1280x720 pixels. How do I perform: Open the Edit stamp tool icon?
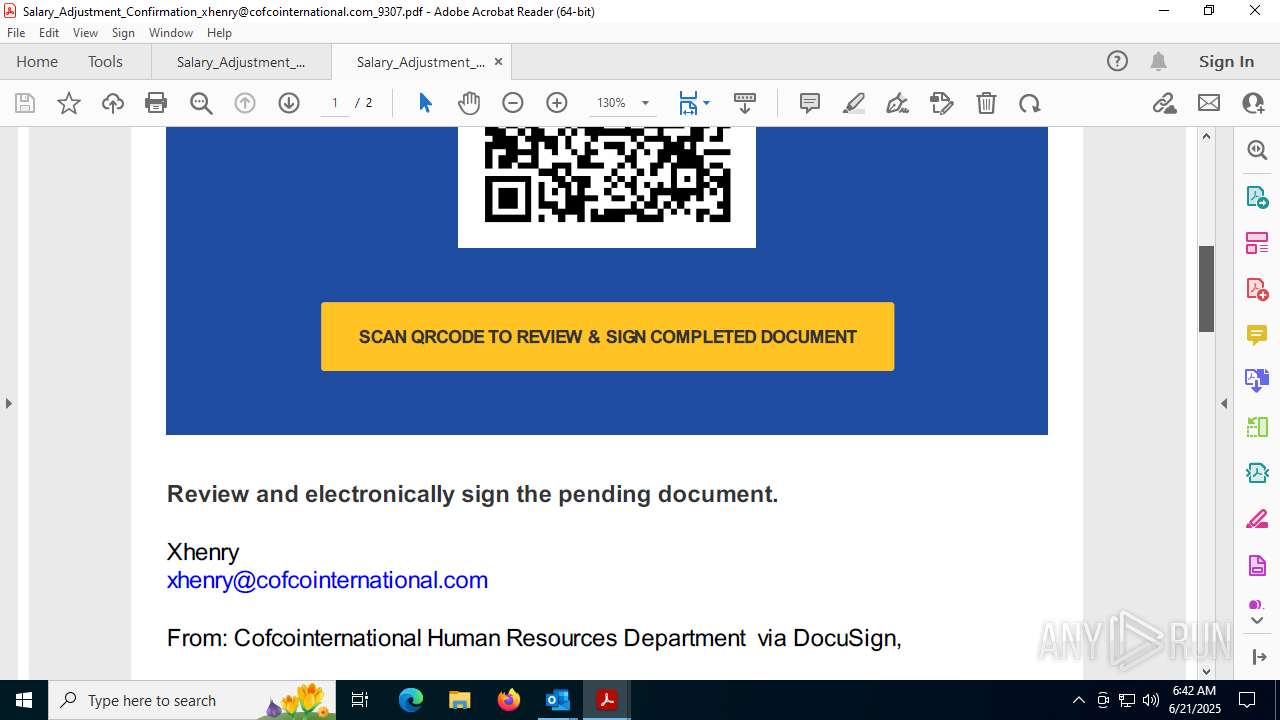pos(942,103)
